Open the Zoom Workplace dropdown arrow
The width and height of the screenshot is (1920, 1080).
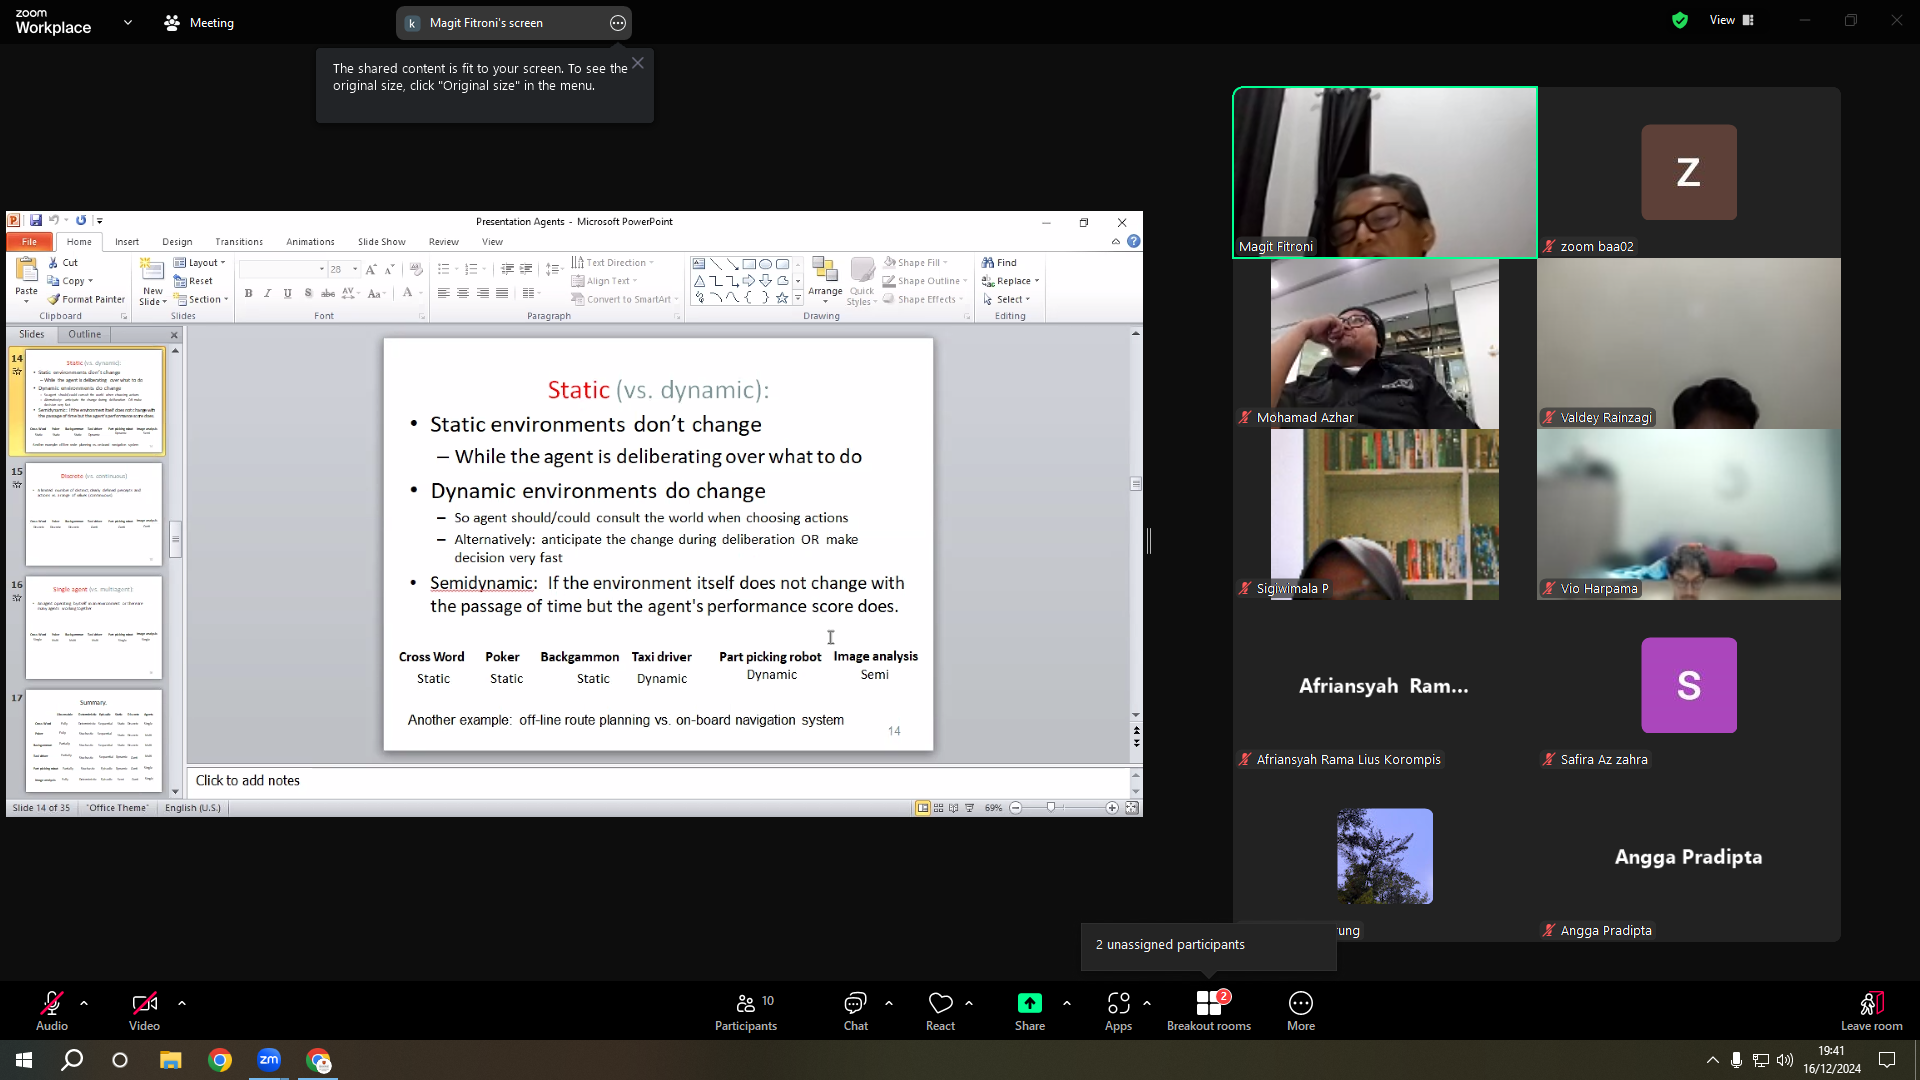(x=128, y=22)
